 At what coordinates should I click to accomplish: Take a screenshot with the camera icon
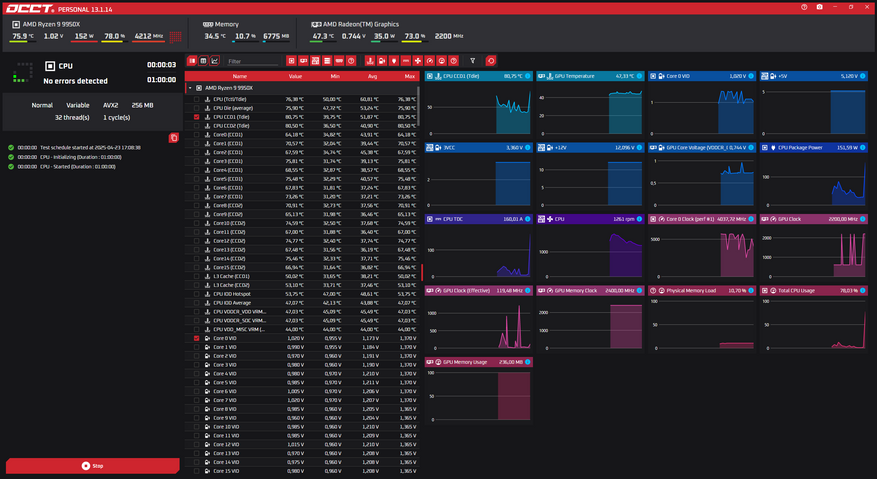pos(819,7)
